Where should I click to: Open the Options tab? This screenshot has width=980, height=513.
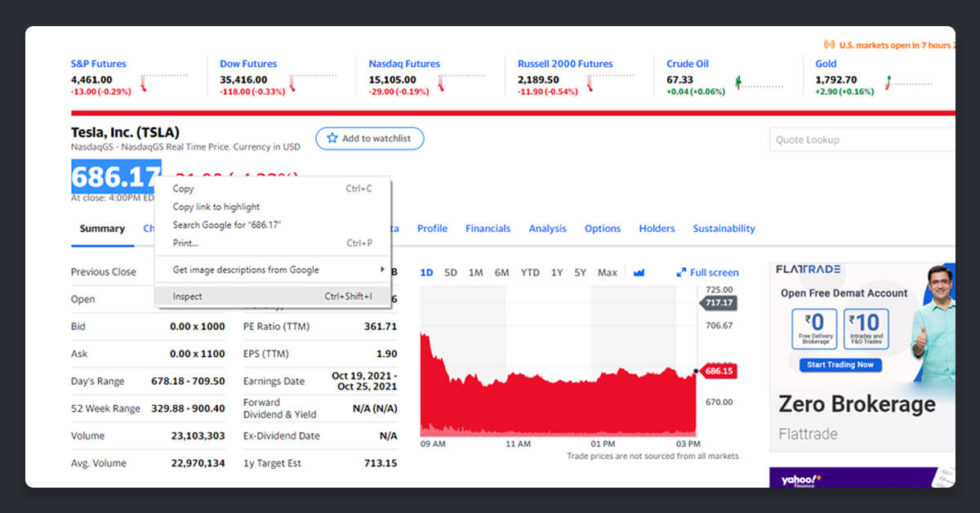pos(602,229)
